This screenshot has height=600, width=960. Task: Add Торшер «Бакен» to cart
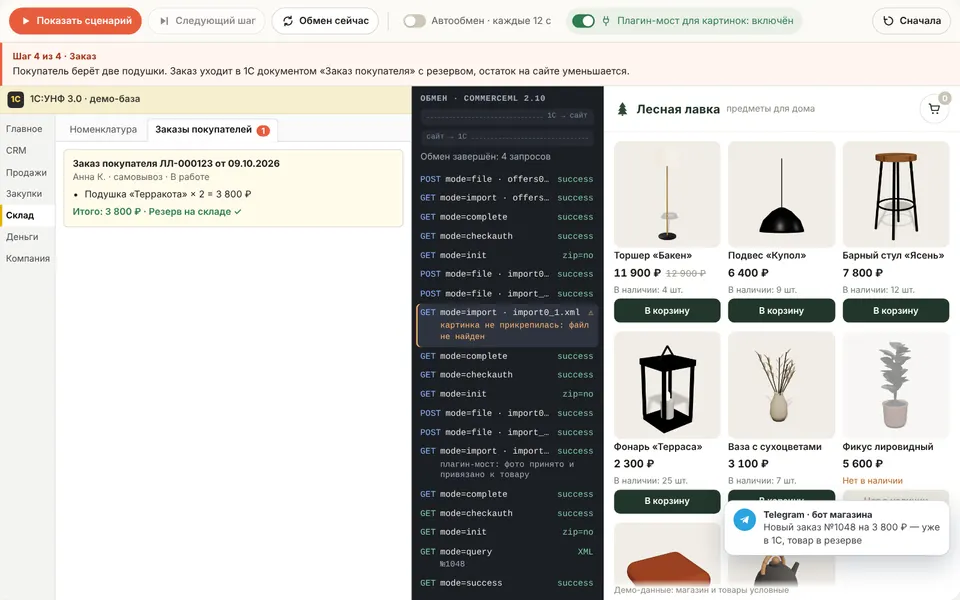(x=667, y=310)
